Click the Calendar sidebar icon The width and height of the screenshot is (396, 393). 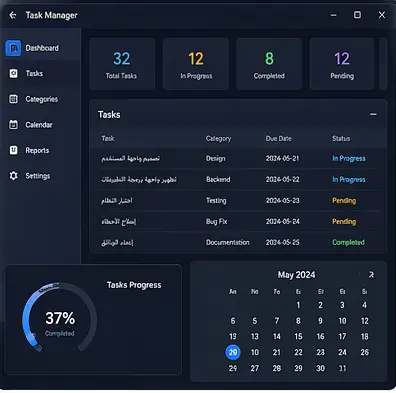pyautogui.click(x=13, y=125)
